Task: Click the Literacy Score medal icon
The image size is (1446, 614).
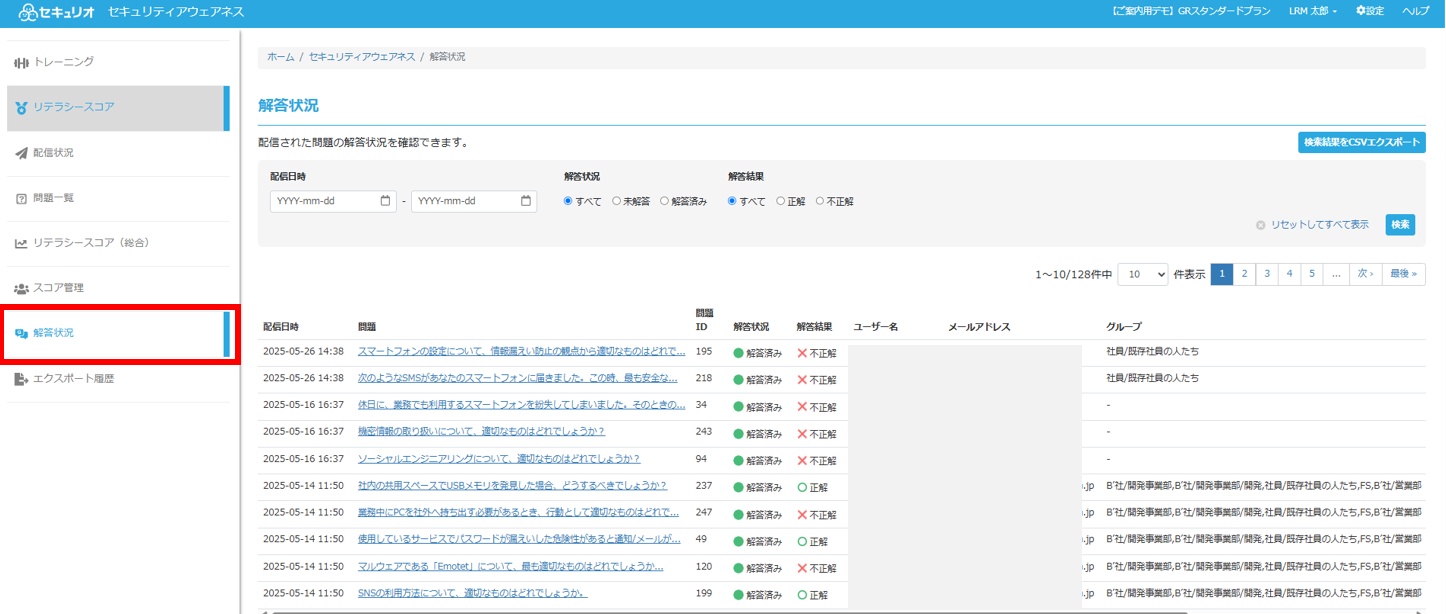Action: pyautogui.click(x=21, y=108)
